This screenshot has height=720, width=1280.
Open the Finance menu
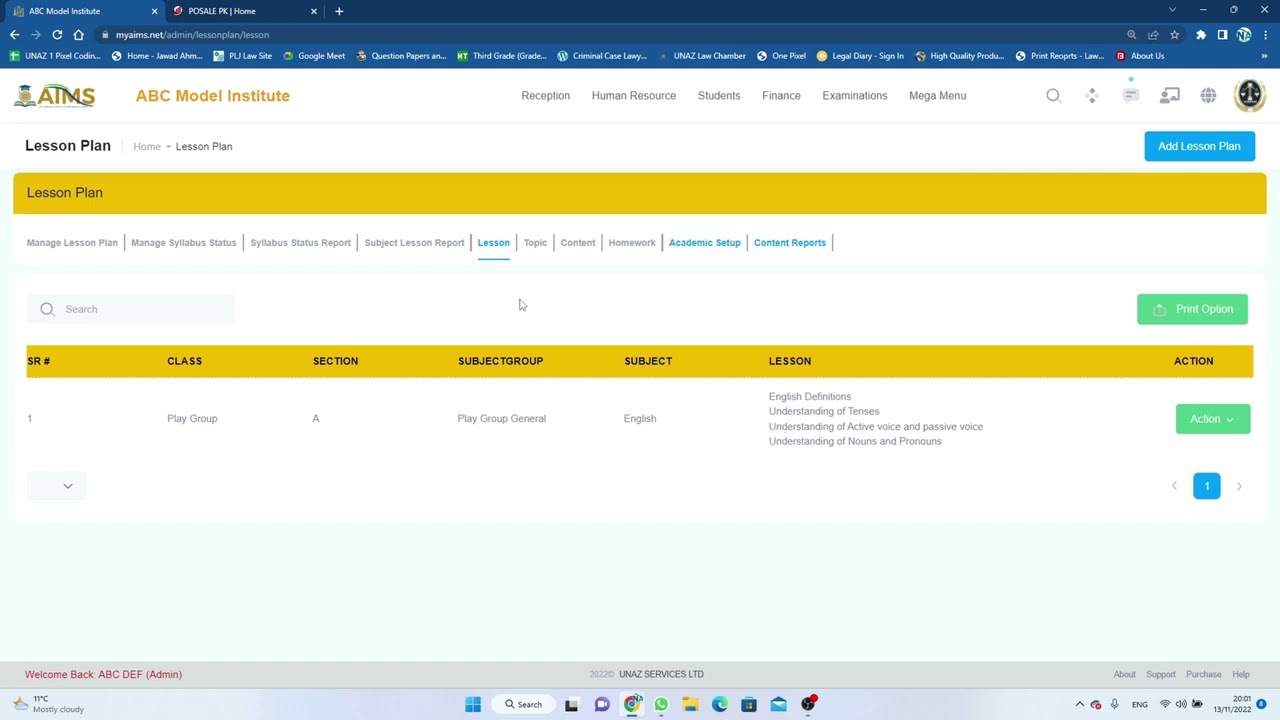pyautogui.click(x=781, y=96)
